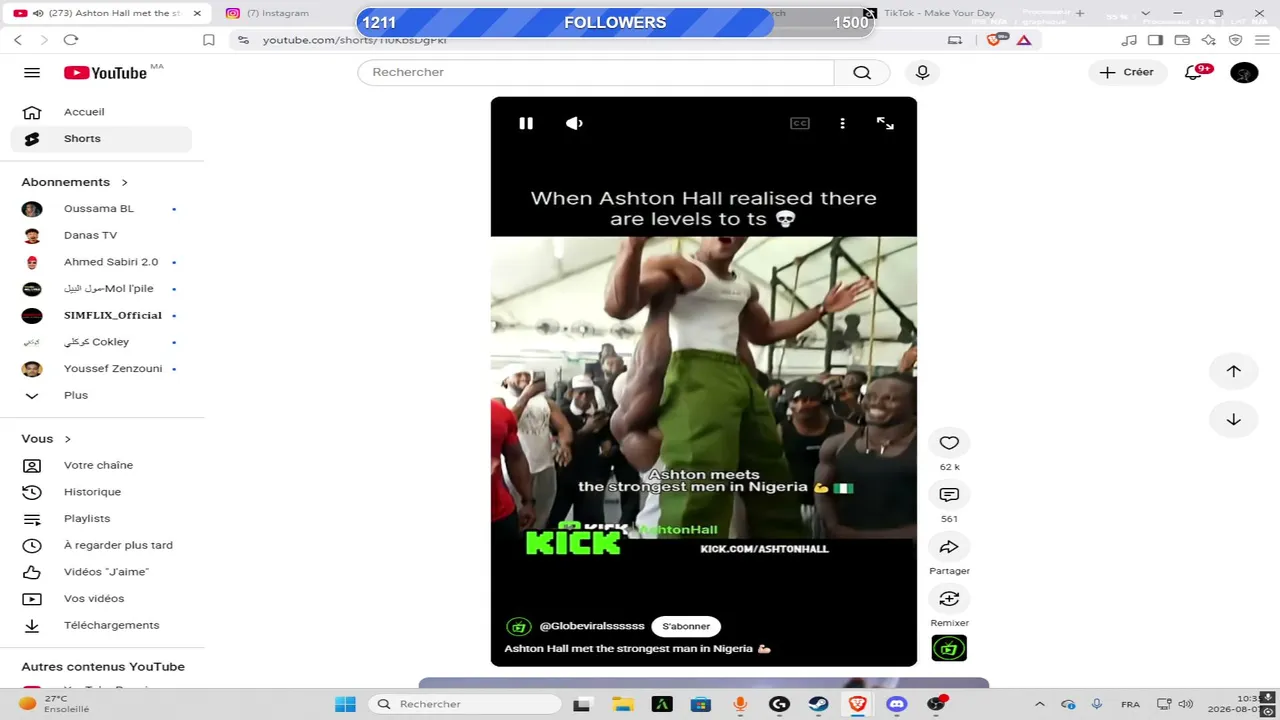Toggle closed captions on the Short
Screen dimensions: 1280x720
[800, 123]
